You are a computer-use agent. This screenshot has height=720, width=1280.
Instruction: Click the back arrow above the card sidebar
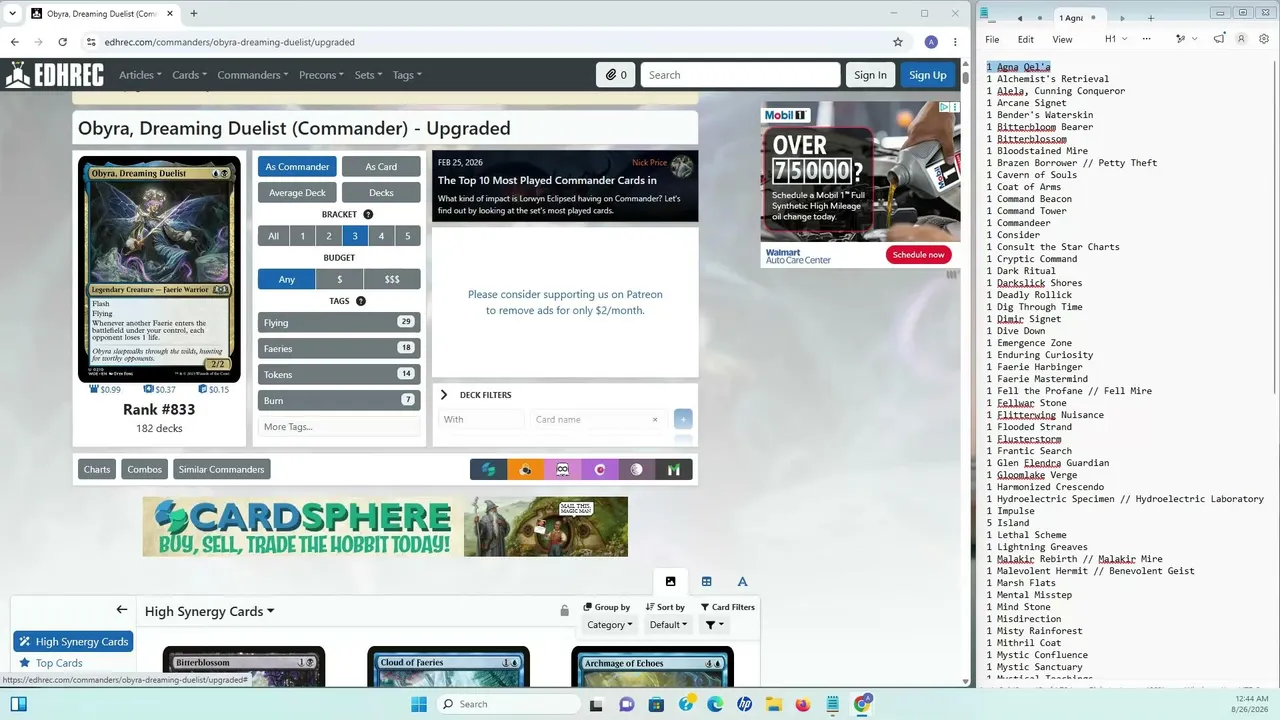pyautogui.click(x=122, y=610)
